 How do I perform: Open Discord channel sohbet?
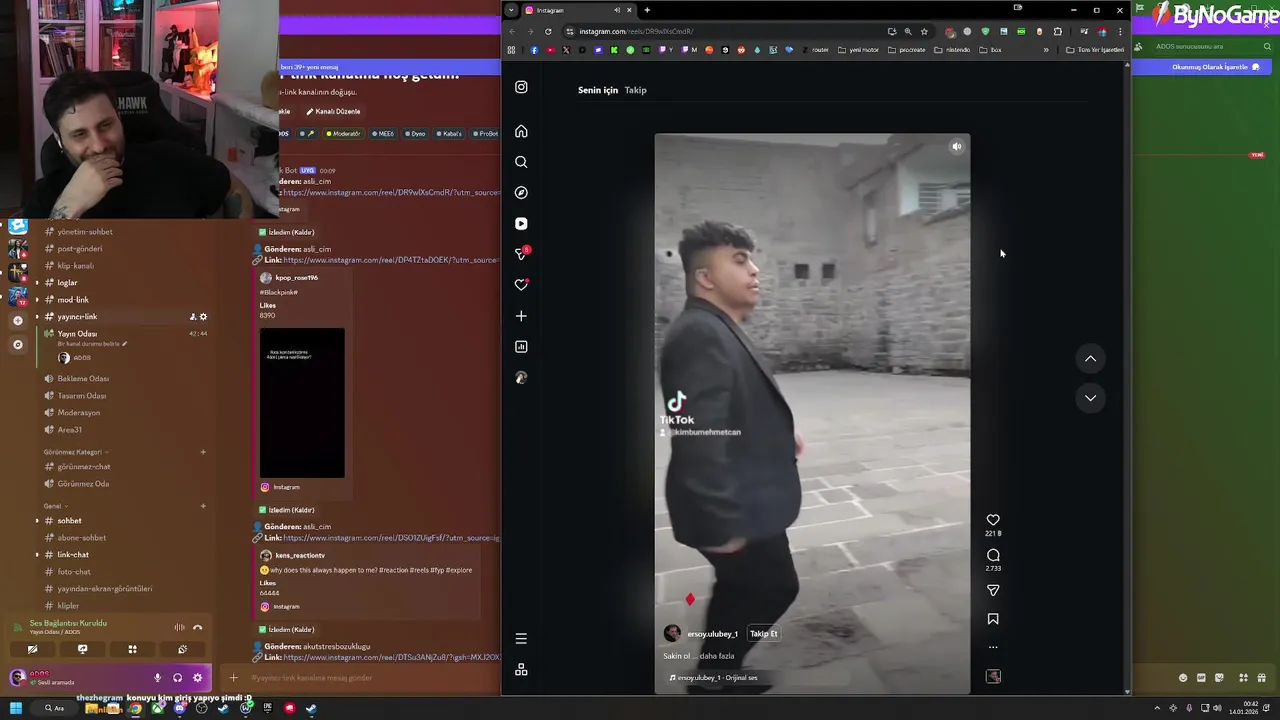(x=70, y=521)
